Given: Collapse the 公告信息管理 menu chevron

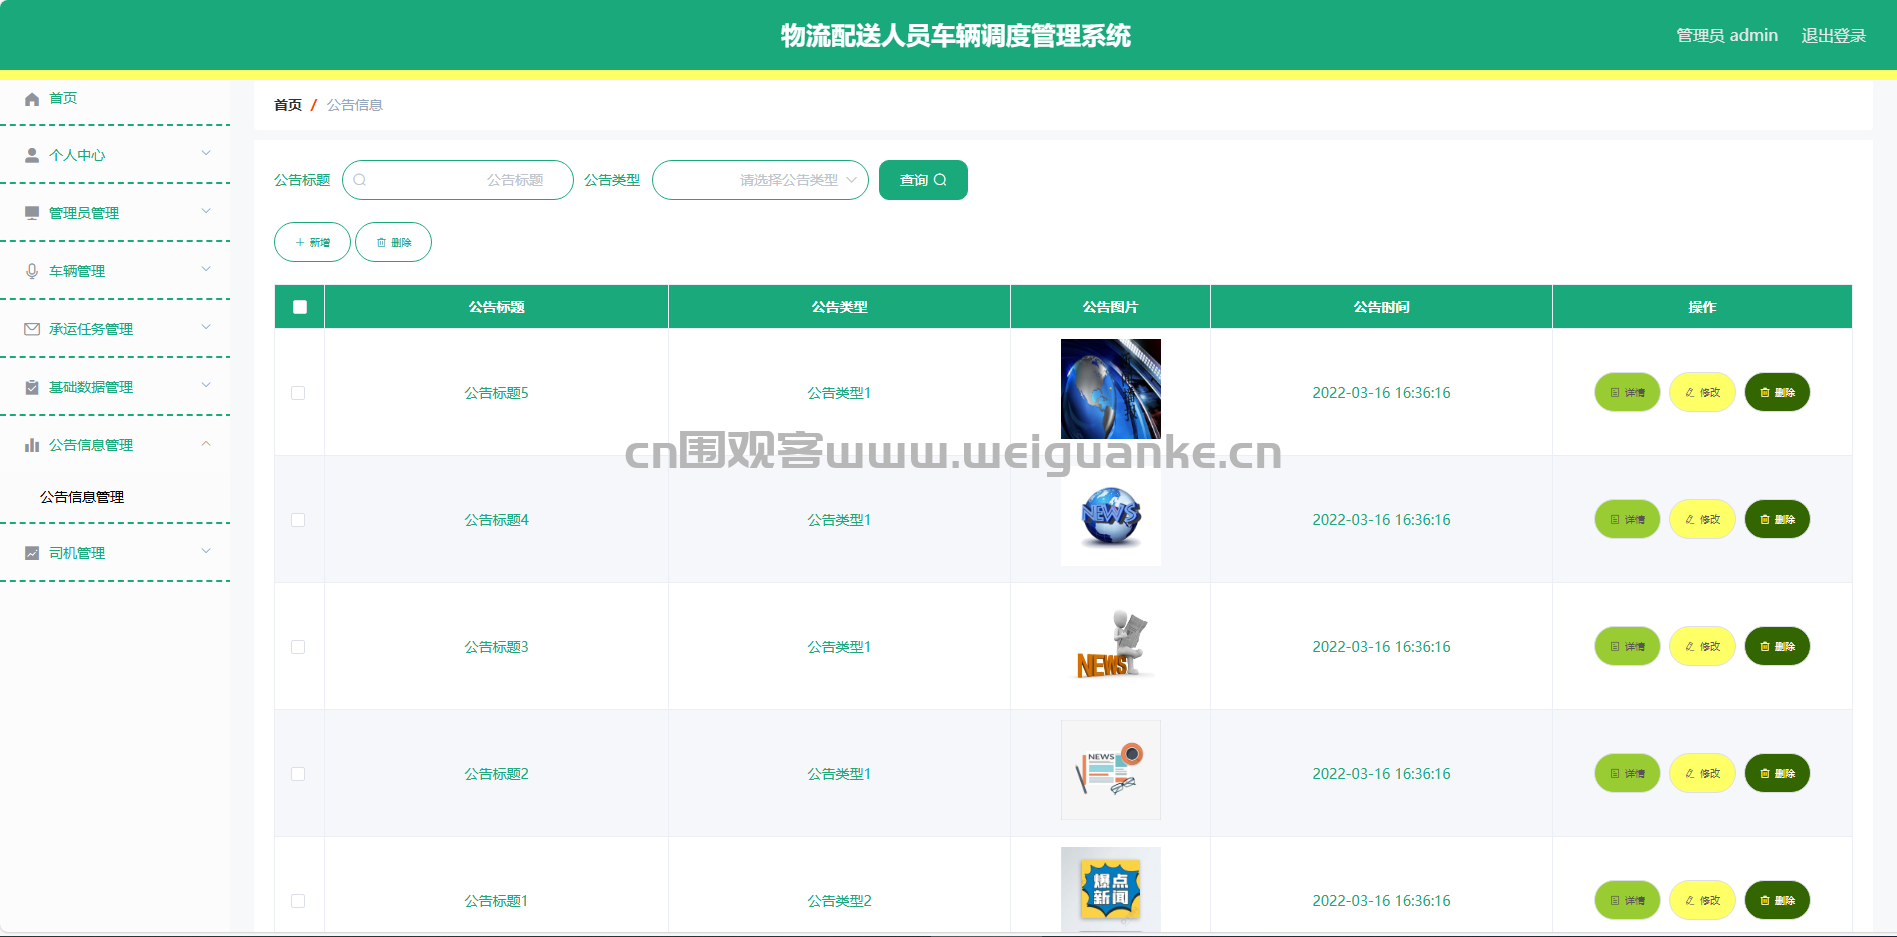Looking at the screenshot, I should 206,443.
